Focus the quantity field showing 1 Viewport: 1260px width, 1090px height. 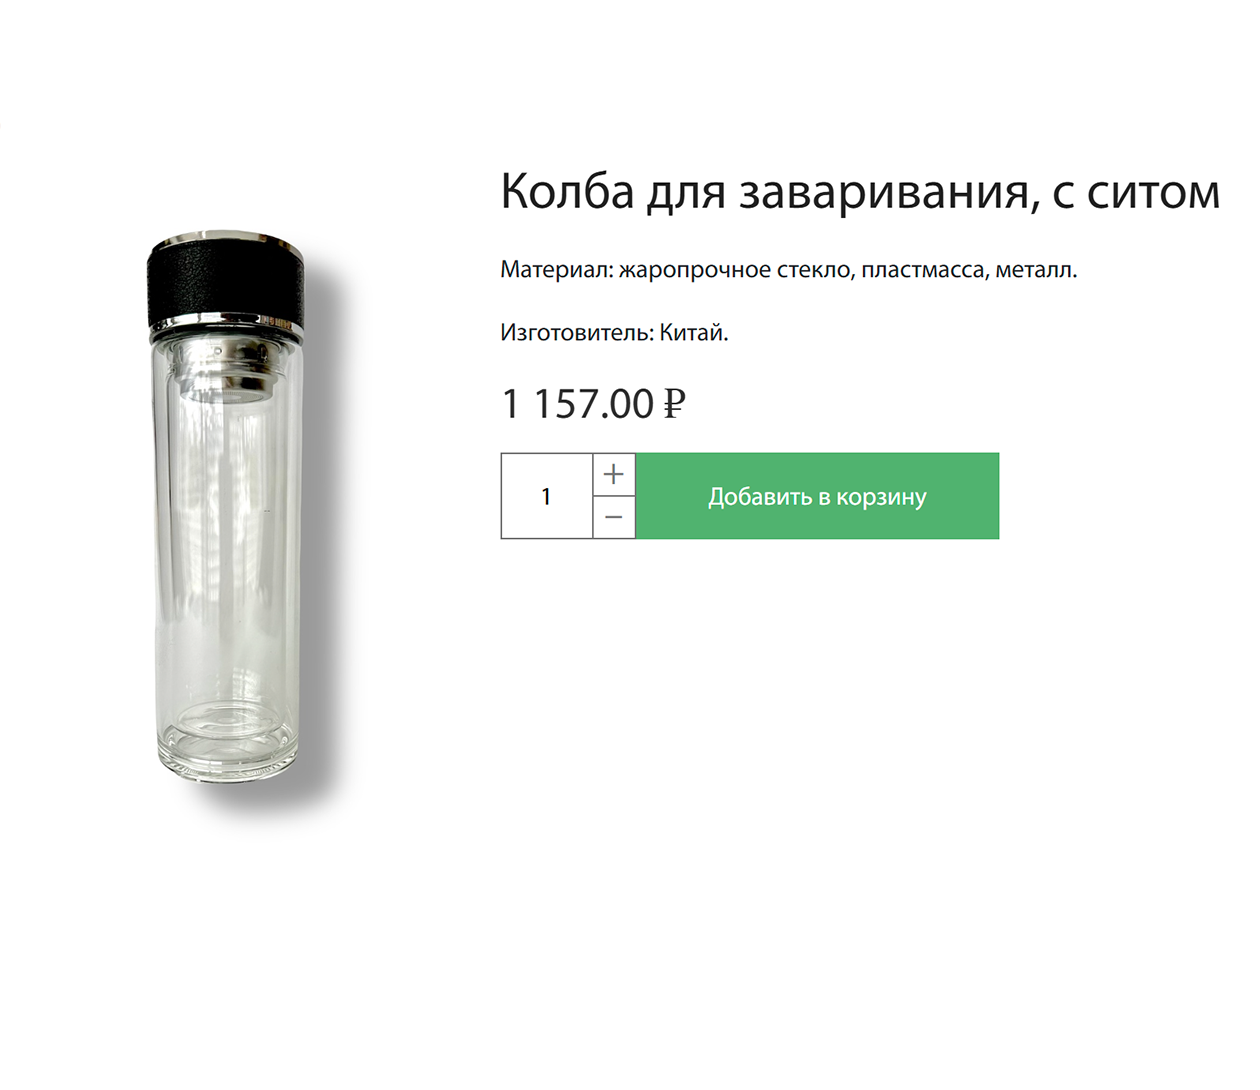(x=547, y=496)
